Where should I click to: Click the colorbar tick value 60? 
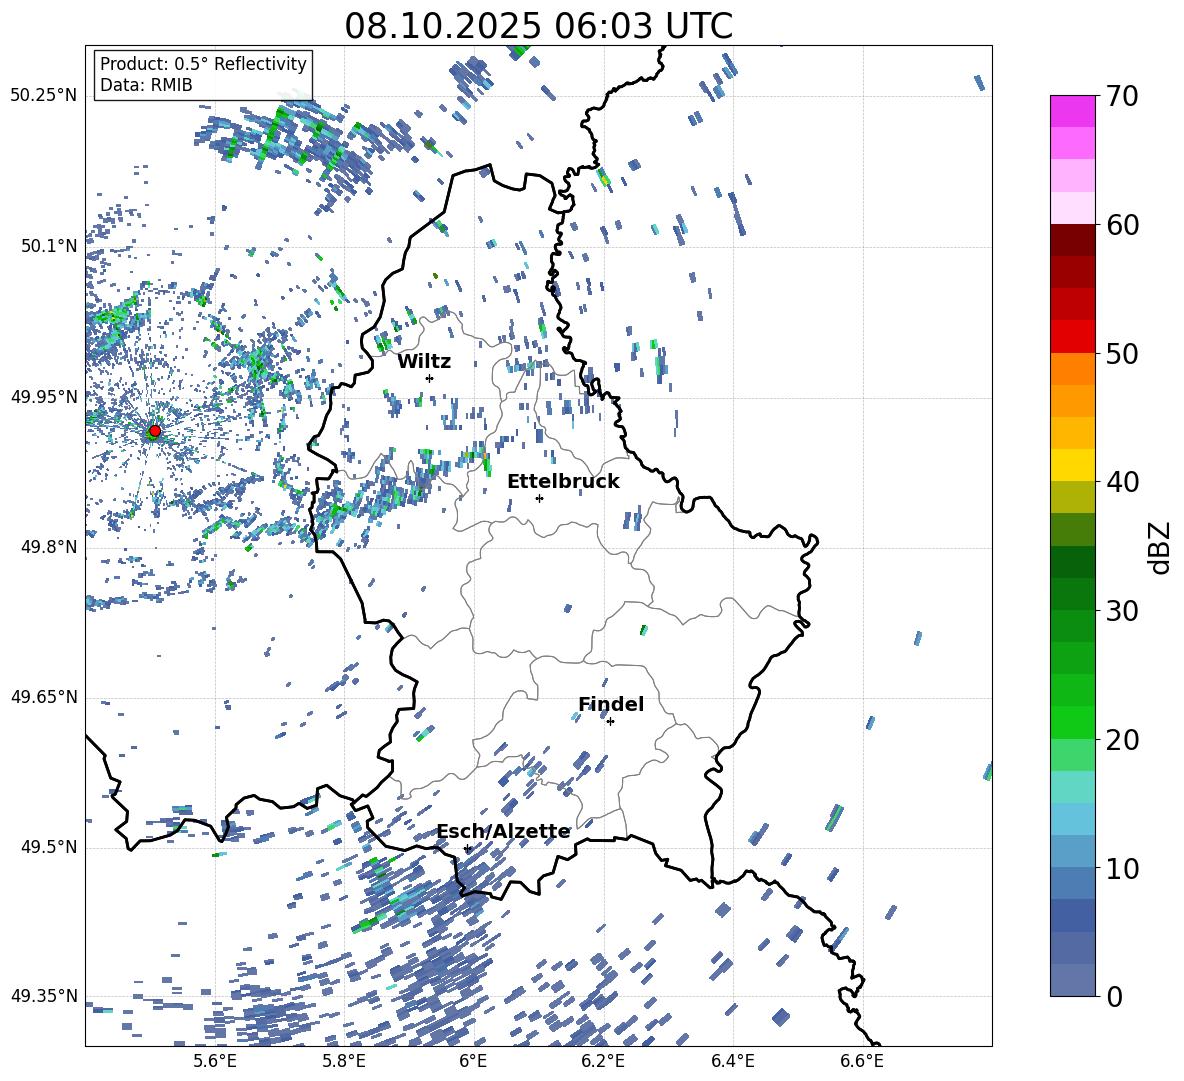pos(1122,225)
